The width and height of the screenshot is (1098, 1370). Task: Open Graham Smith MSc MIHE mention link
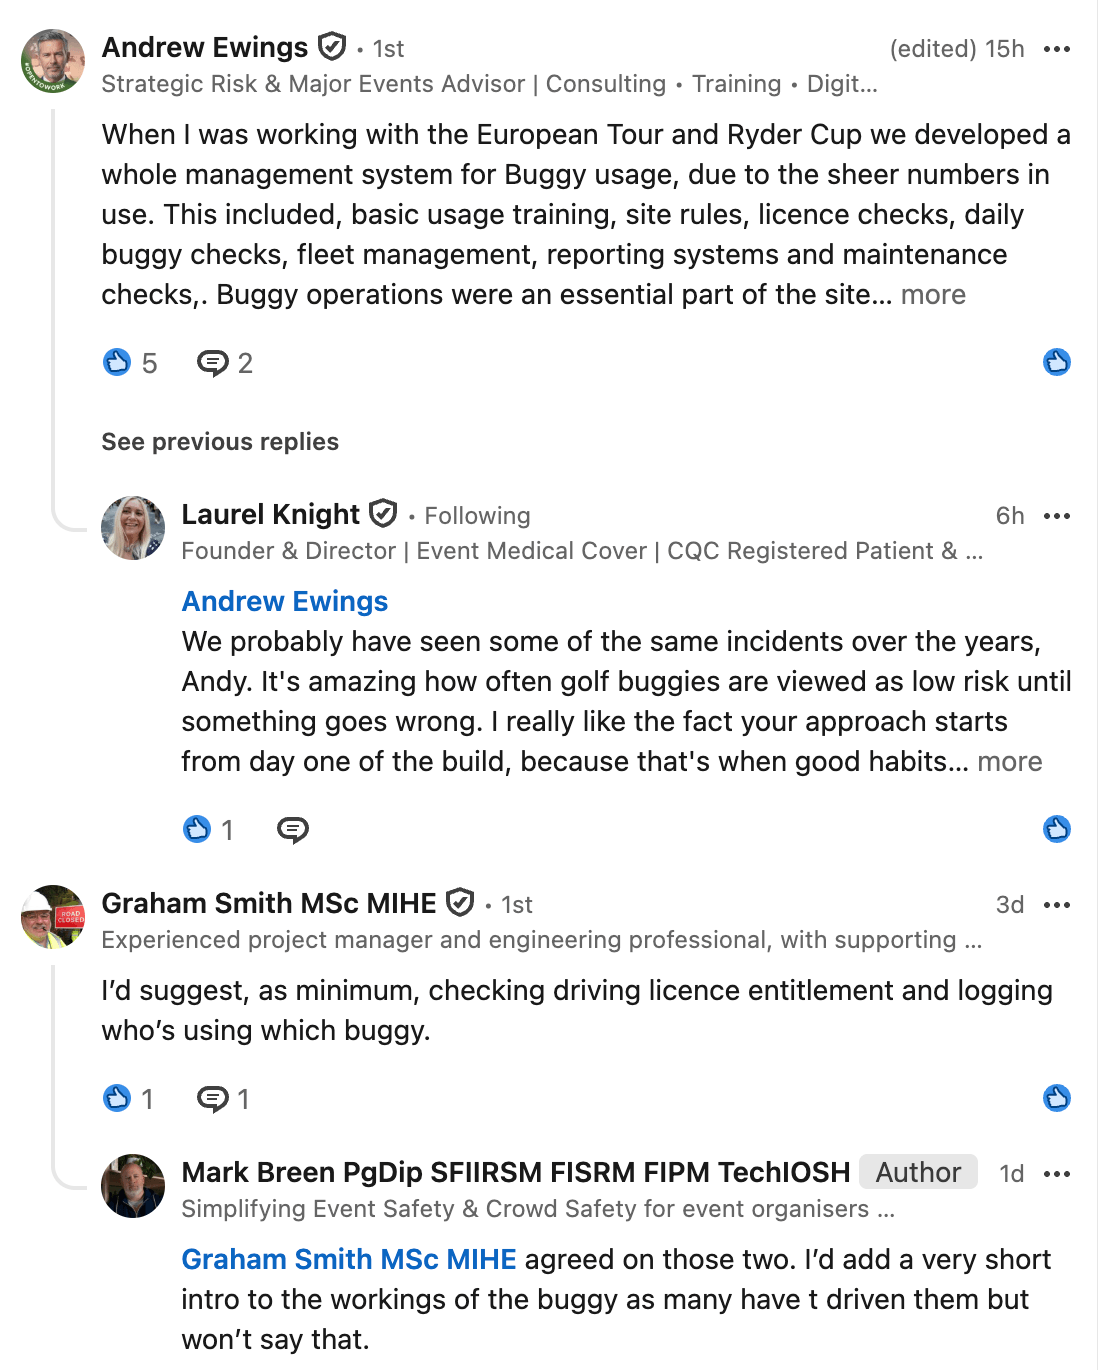tap(349, 1259)
